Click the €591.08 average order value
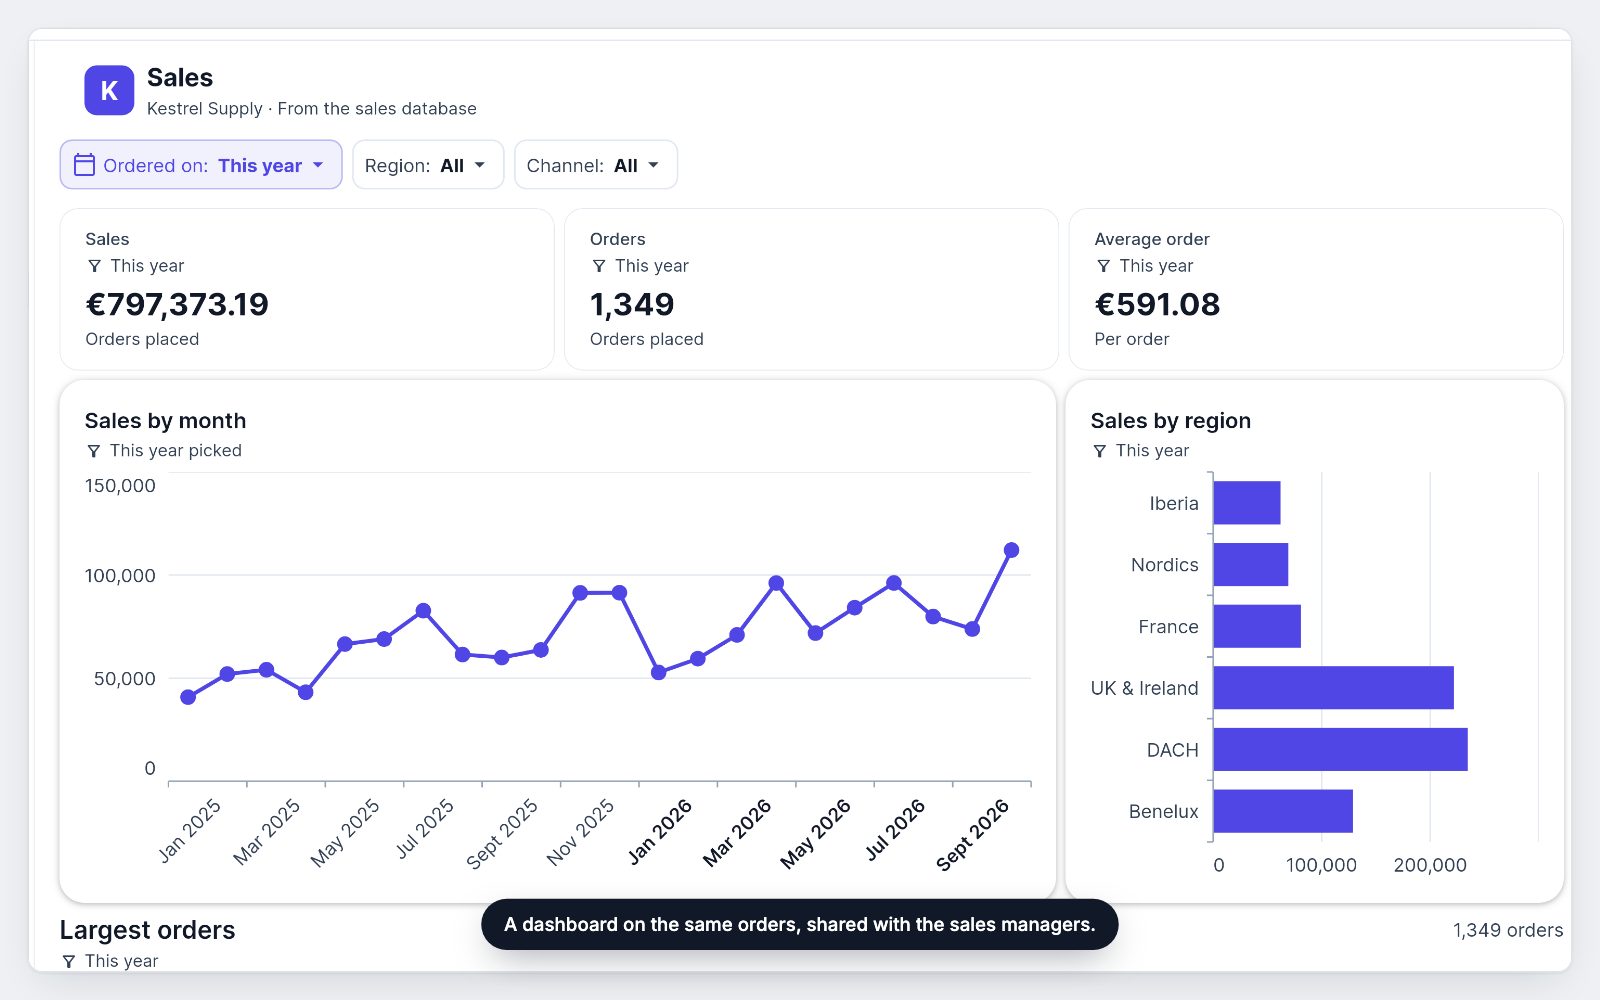Screen dimensions: 1600x1000 tap(1157, 304)
